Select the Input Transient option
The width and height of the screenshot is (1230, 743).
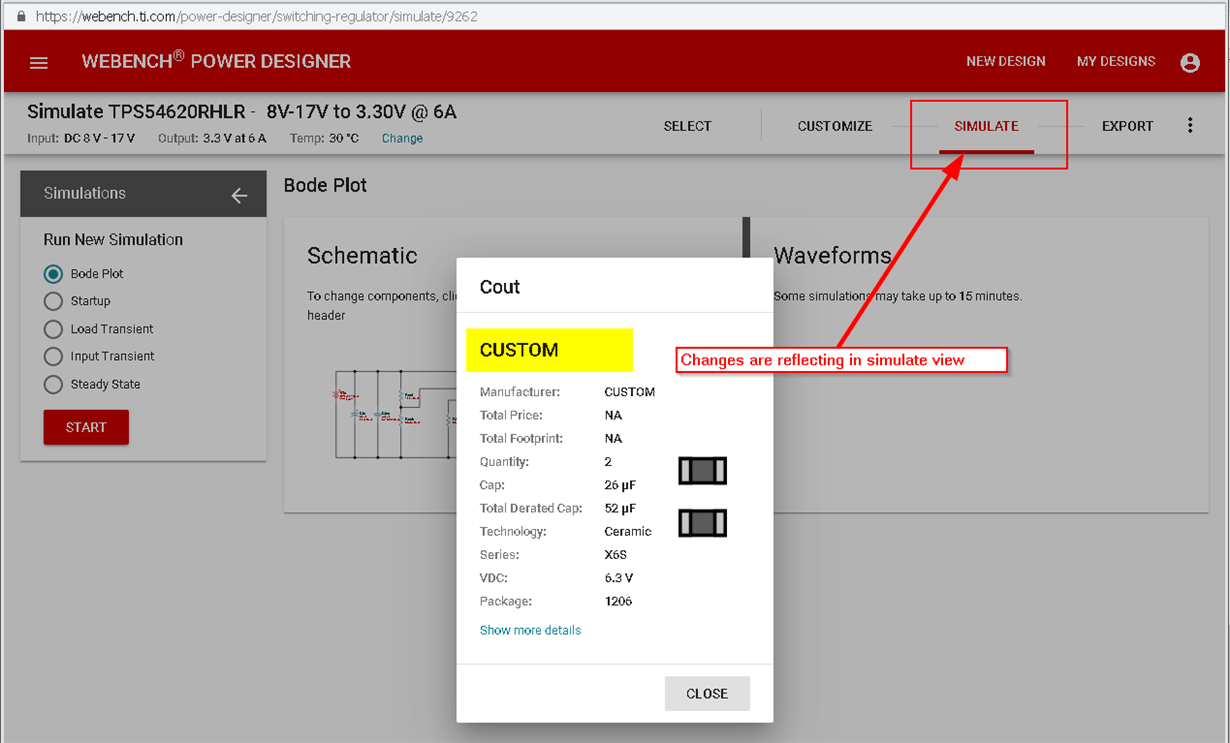click(x=53, y=356)
